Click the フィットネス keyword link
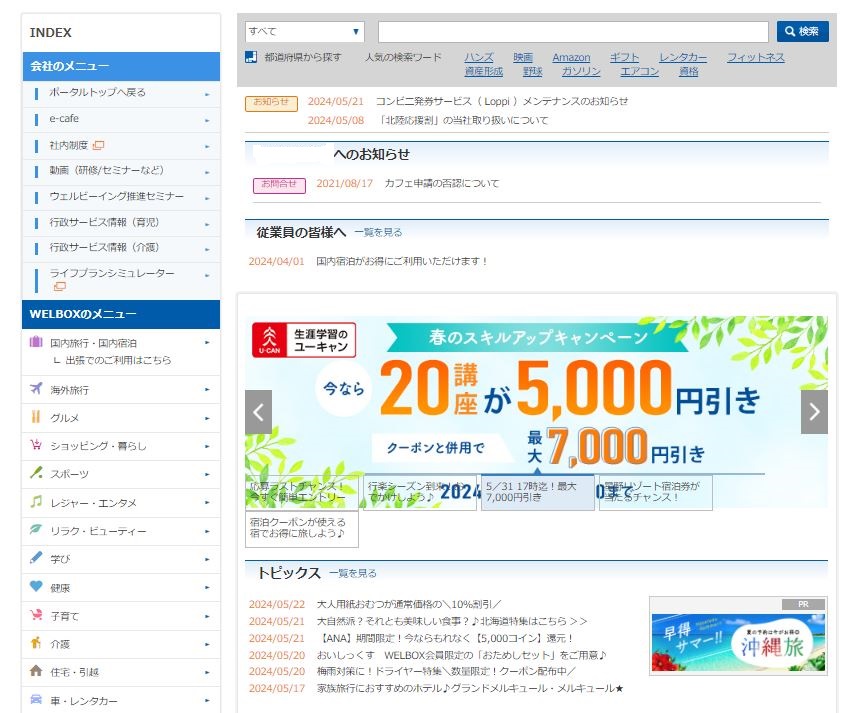 tap(755, 57)
